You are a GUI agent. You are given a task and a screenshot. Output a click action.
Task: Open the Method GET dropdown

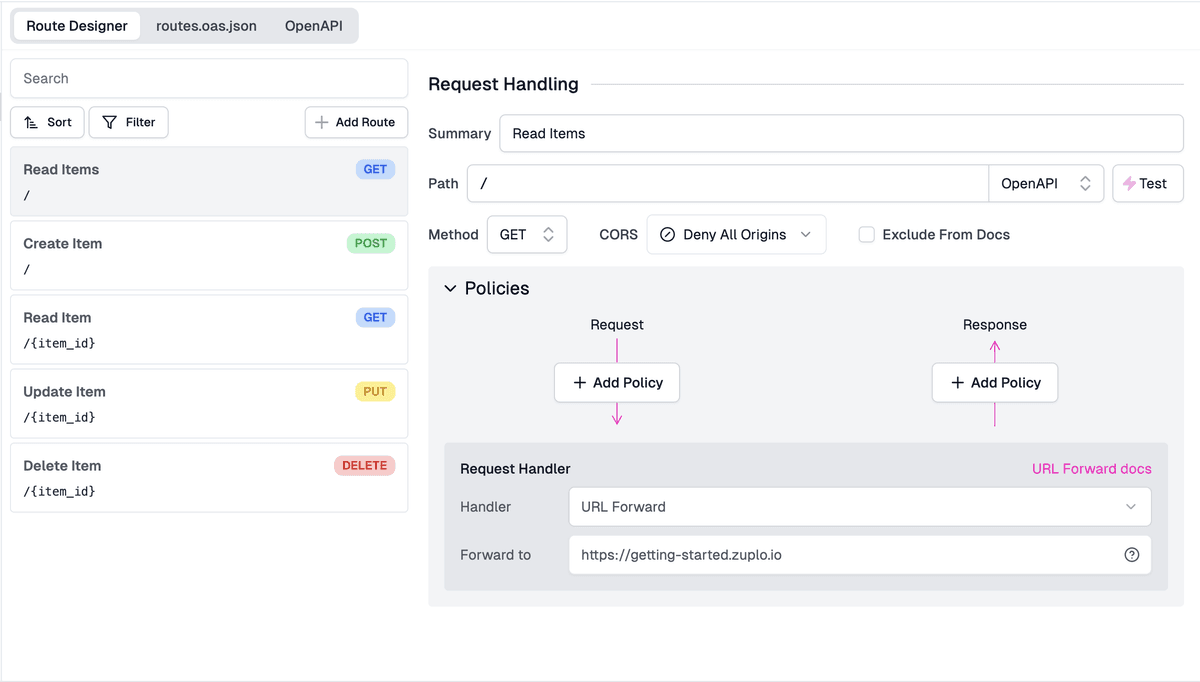coord(527,235)
